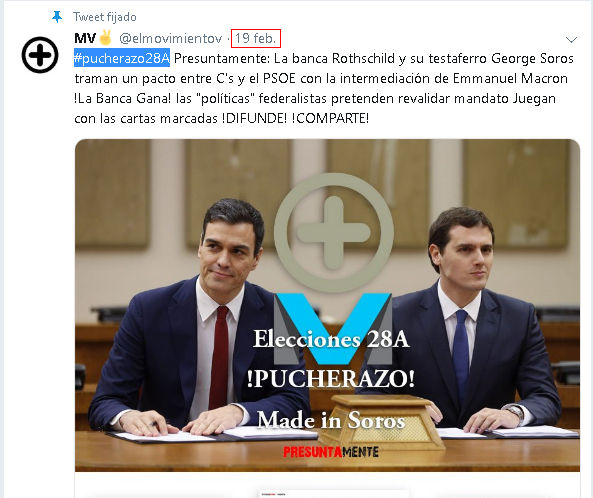The width and height of the screenshot is (593, 498).
Task: Click the red PRESUNTAMENTE label in the image
Action: click(x=331, y=452)
